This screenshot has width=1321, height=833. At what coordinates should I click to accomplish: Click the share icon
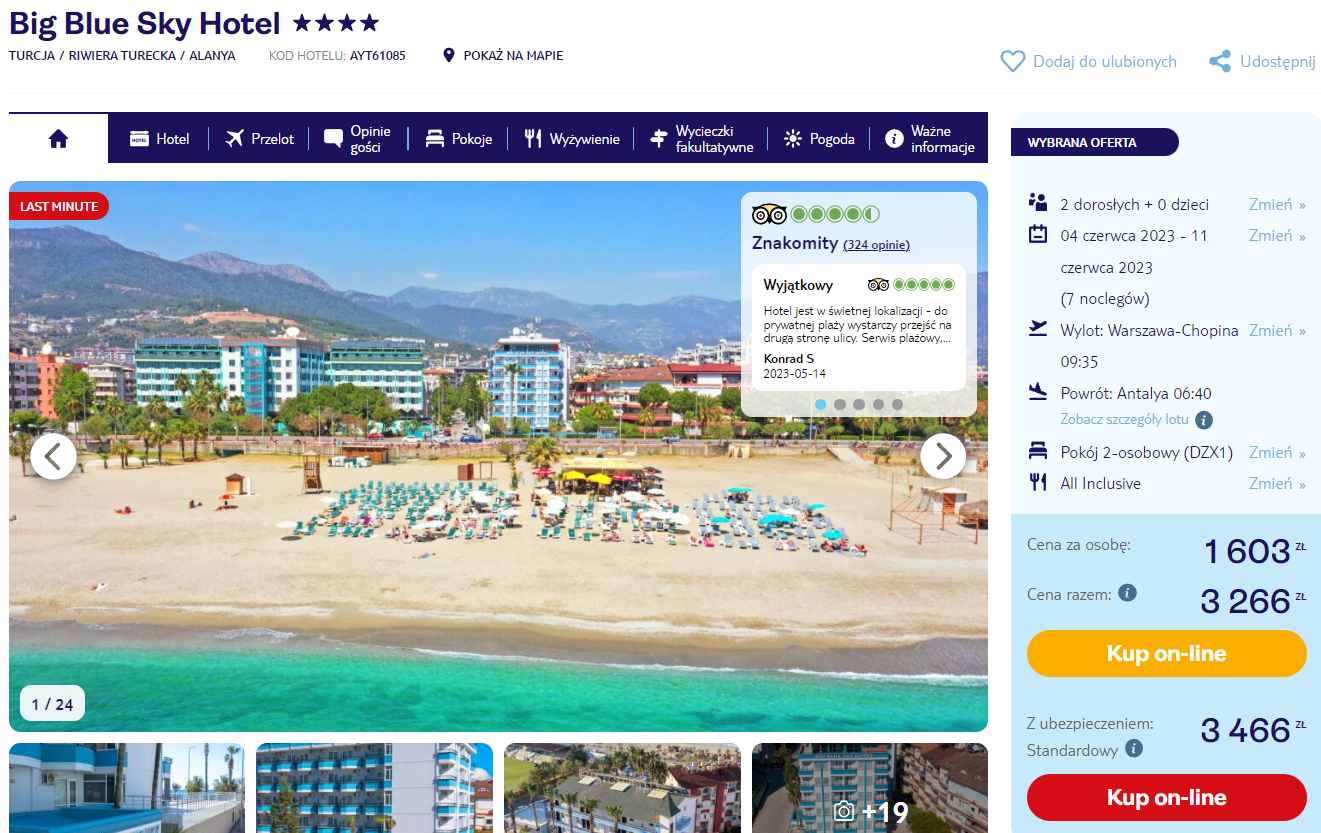click(x=1220, y=62)
